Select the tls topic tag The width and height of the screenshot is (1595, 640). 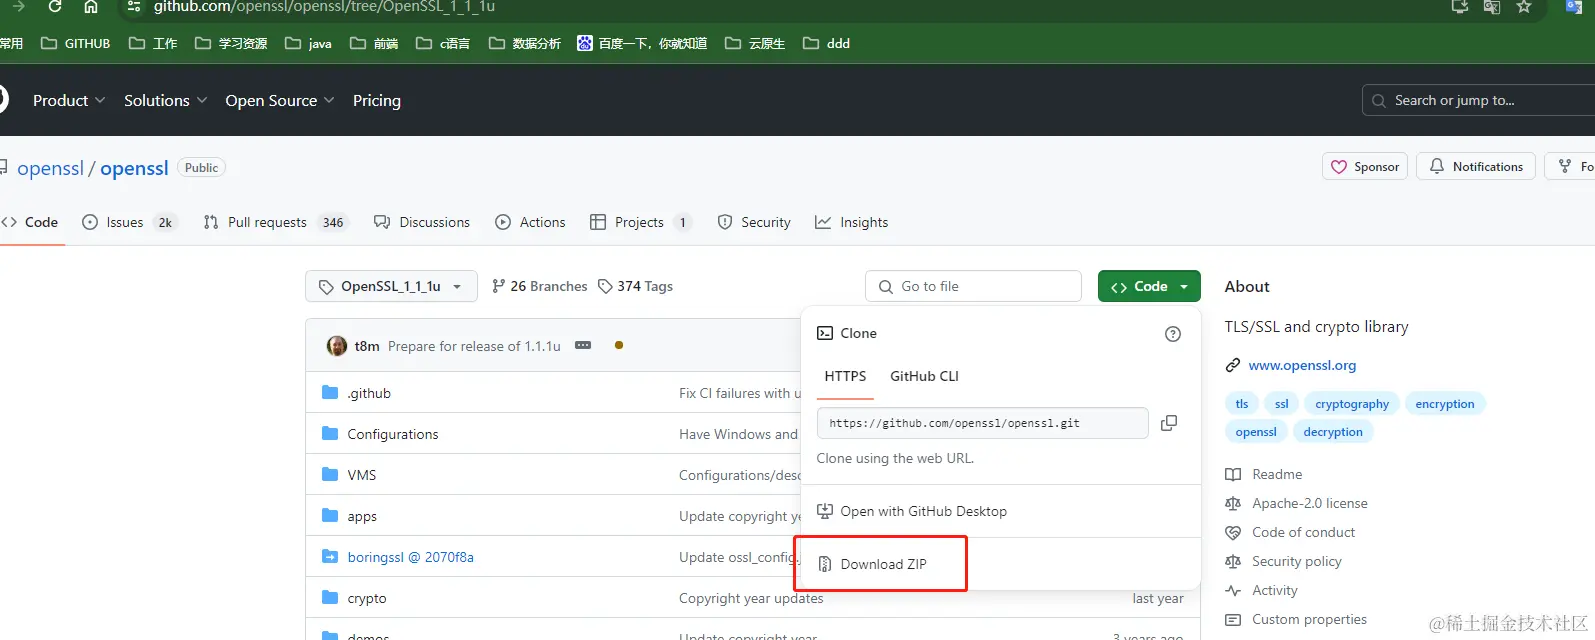click(1242, 404)
